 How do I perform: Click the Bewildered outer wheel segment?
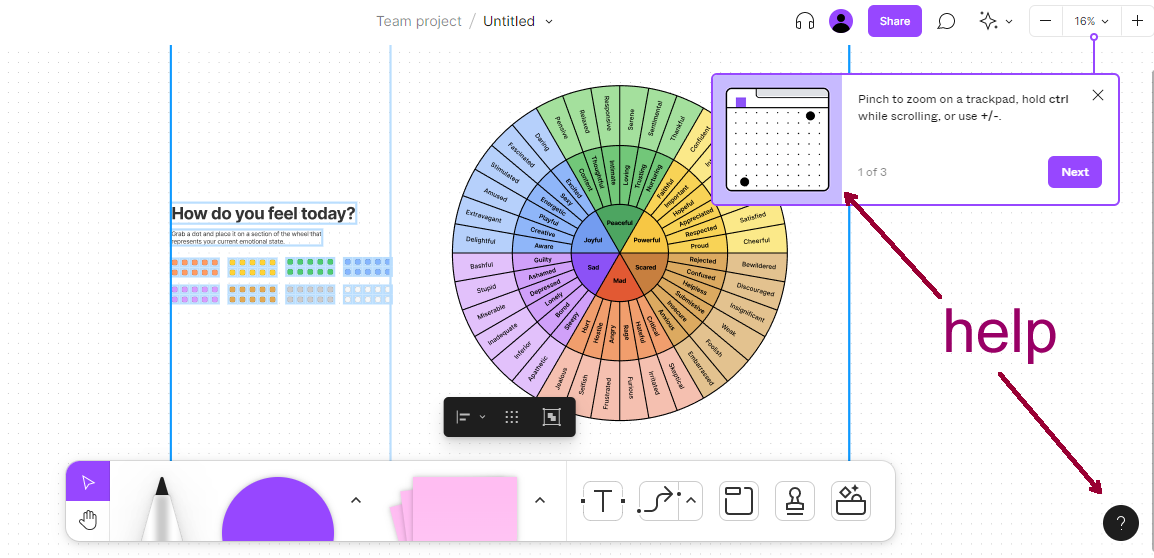coord(759,266)
